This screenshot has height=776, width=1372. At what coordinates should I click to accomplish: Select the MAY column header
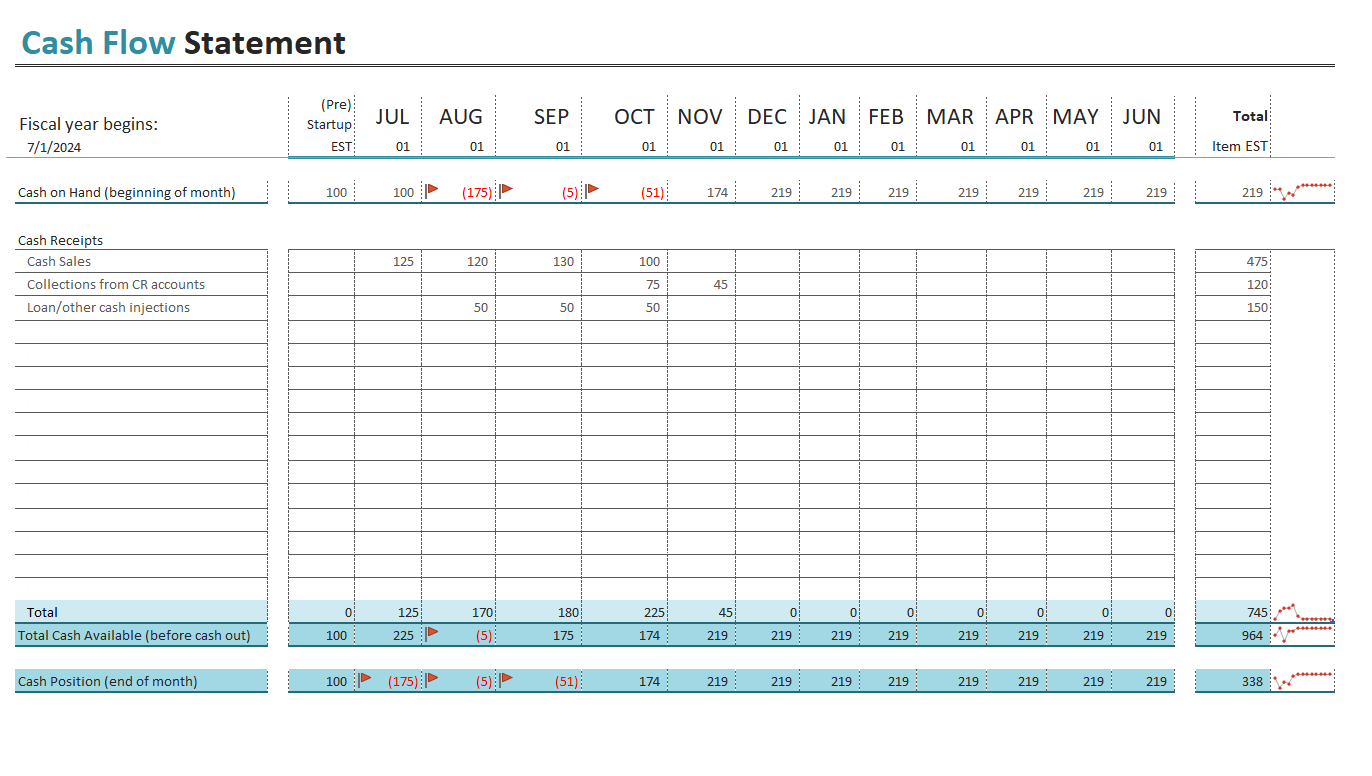(1076, 116)
